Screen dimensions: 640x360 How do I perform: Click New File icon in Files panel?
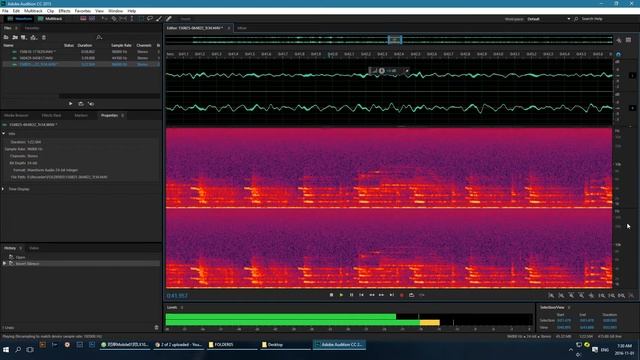pos(24,38)
